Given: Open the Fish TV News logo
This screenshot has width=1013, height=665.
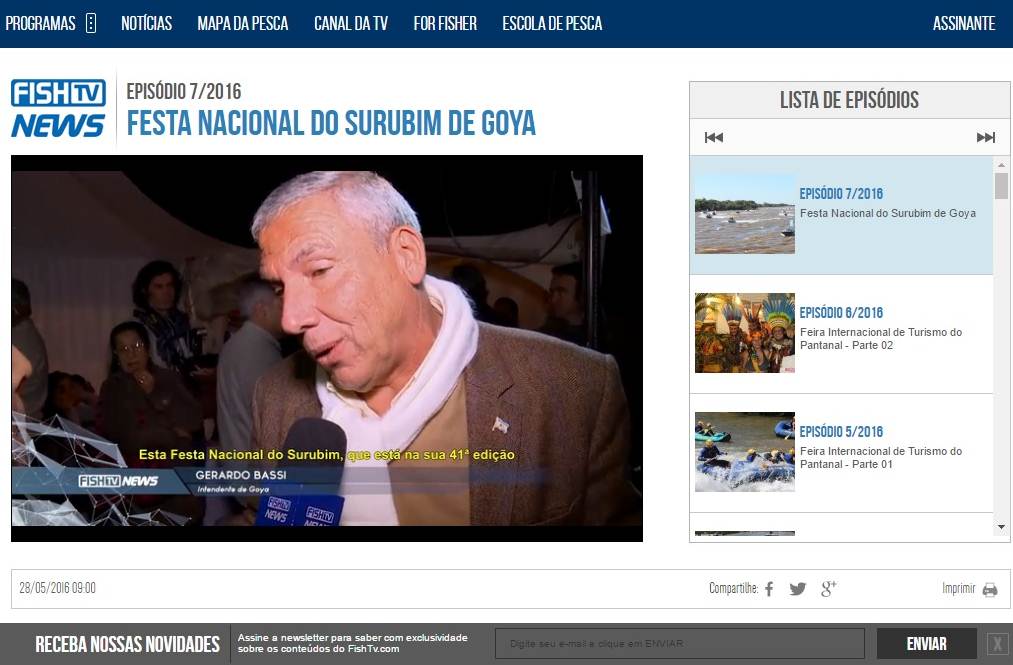Looking at the screenshot, I should [58, 109].
